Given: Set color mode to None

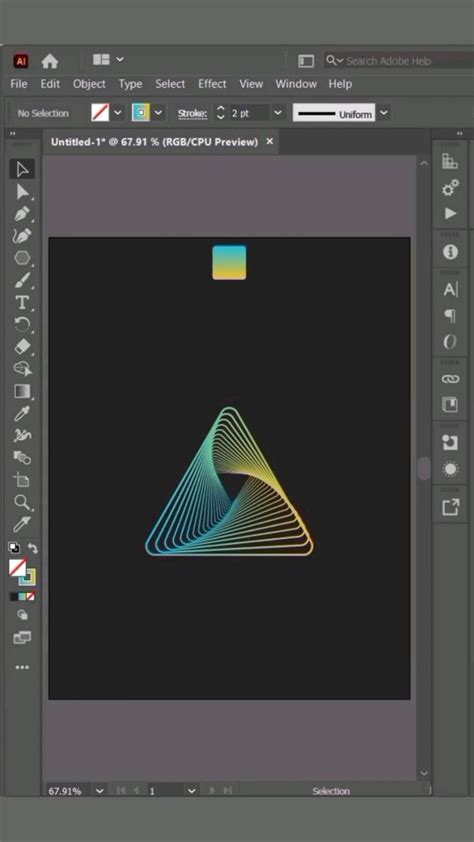Looking at the screenshot, I should (x=31, y=597).
